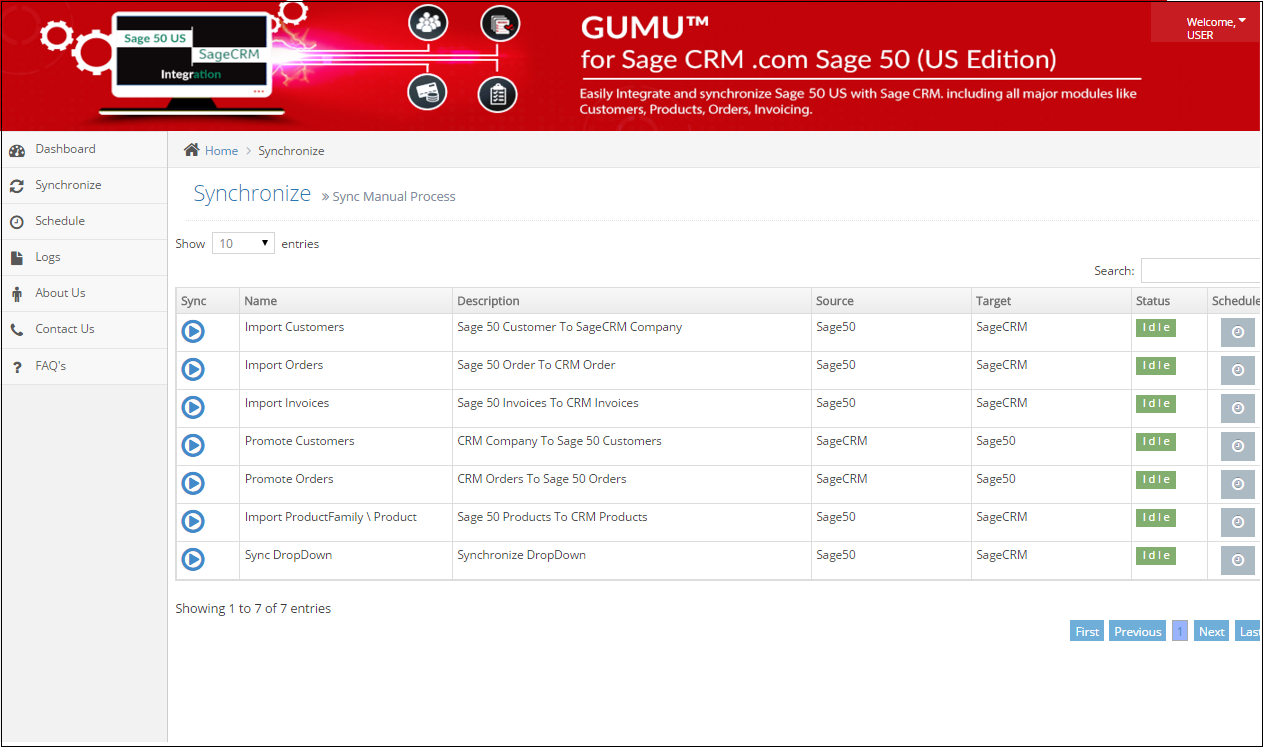Click the FAQ's question mark icon

[x=16, y=367]
